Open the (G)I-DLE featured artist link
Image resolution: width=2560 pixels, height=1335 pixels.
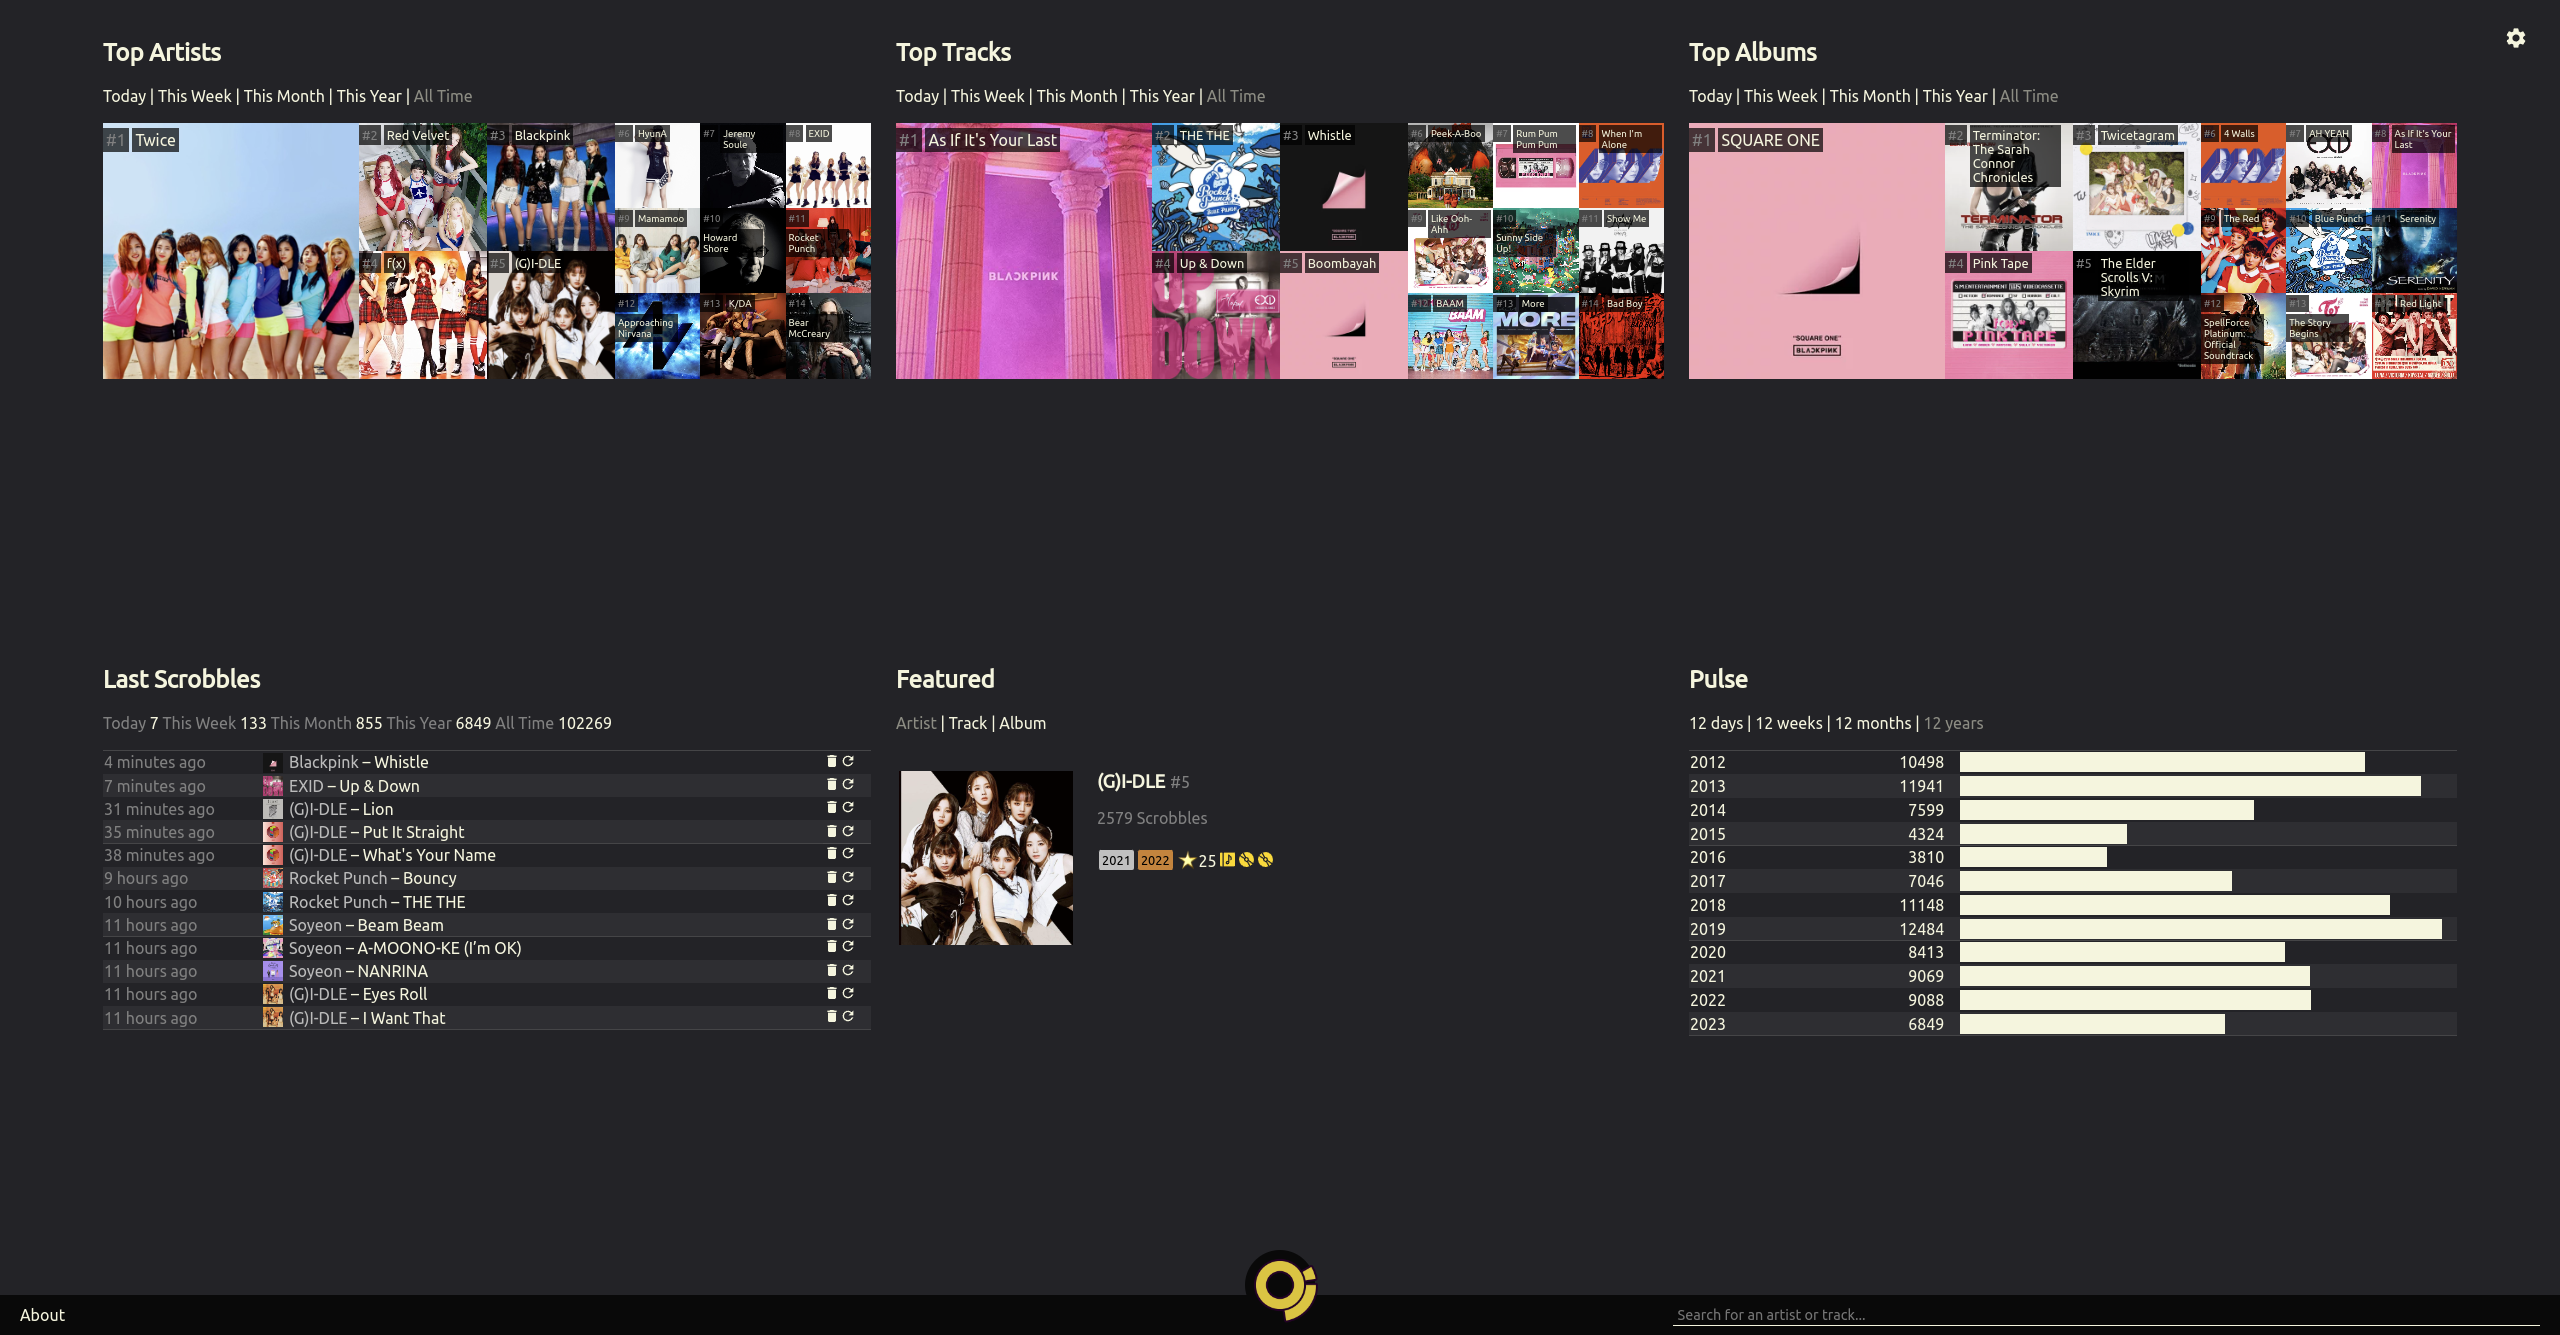point(1131,781)
